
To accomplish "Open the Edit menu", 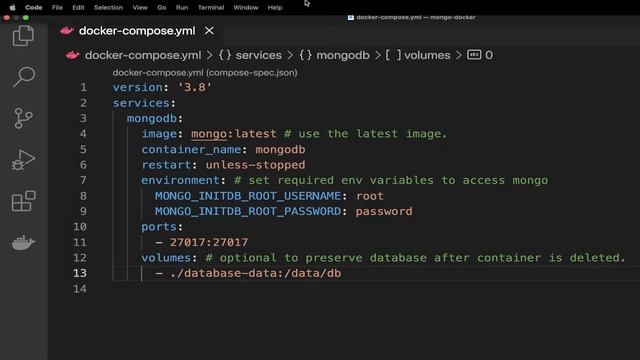I will tap(78, 7).
